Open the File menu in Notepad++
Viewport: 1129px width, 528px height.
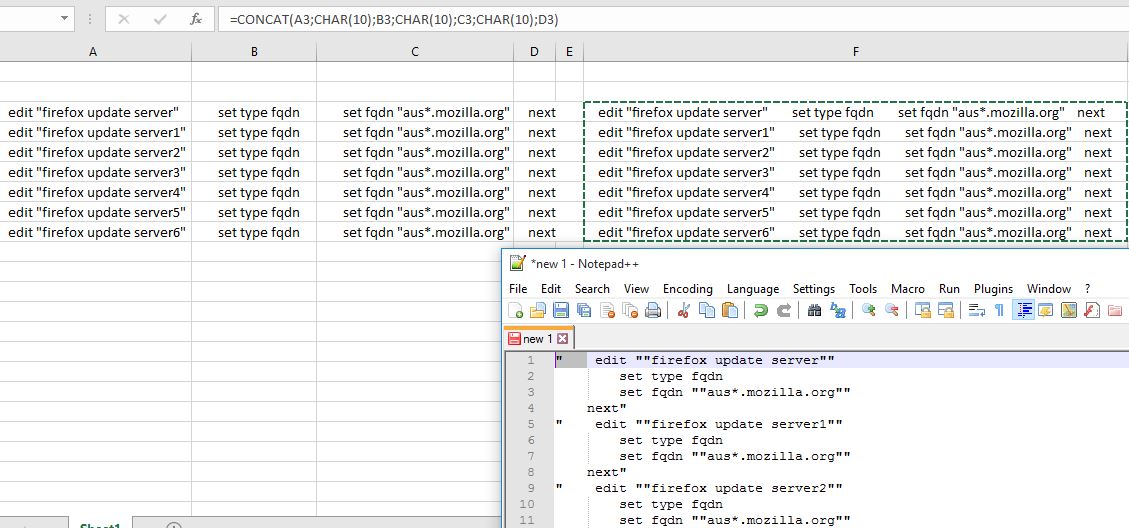[x=518, y=289]
